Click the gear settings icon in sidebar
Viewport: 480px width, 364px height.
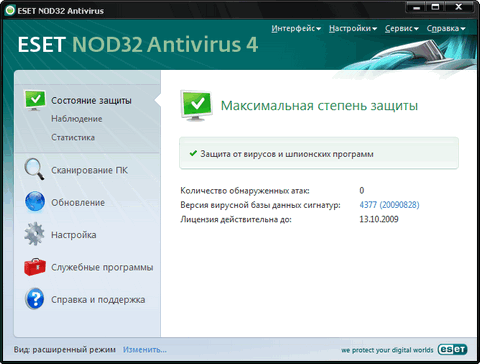(x=34, y=234)
